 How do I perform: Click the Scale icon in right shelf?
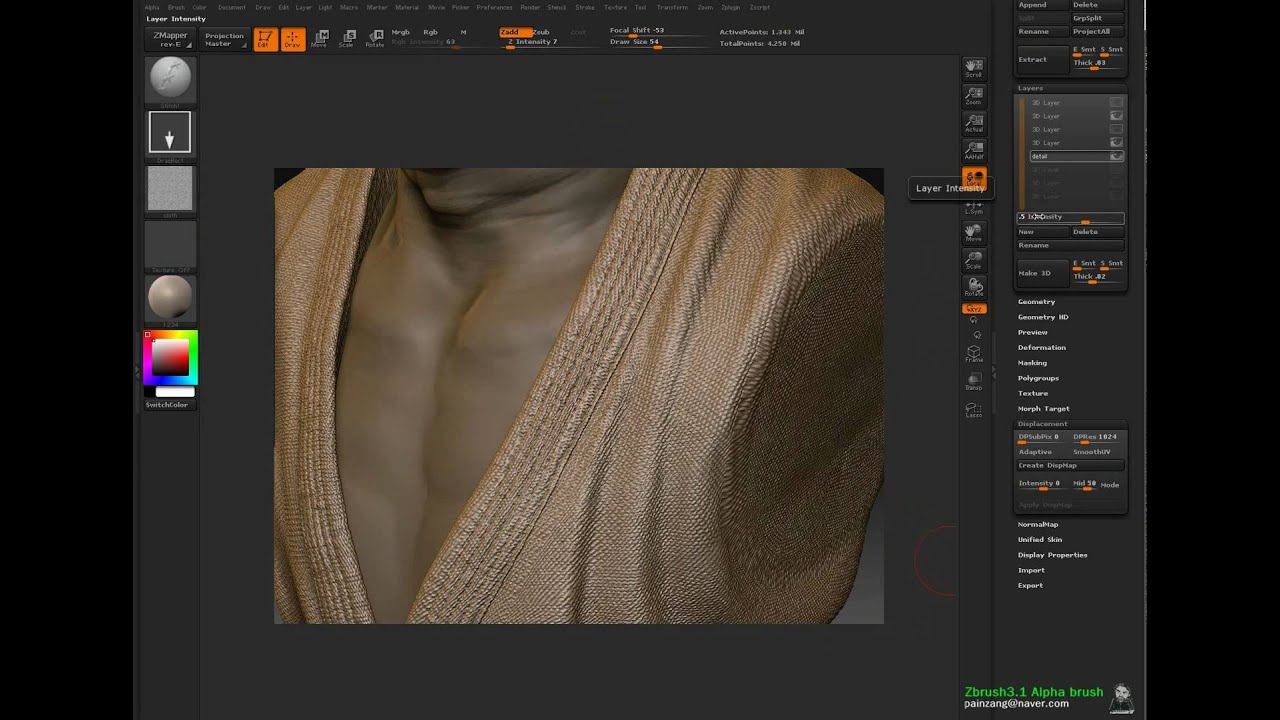[973, 260]
